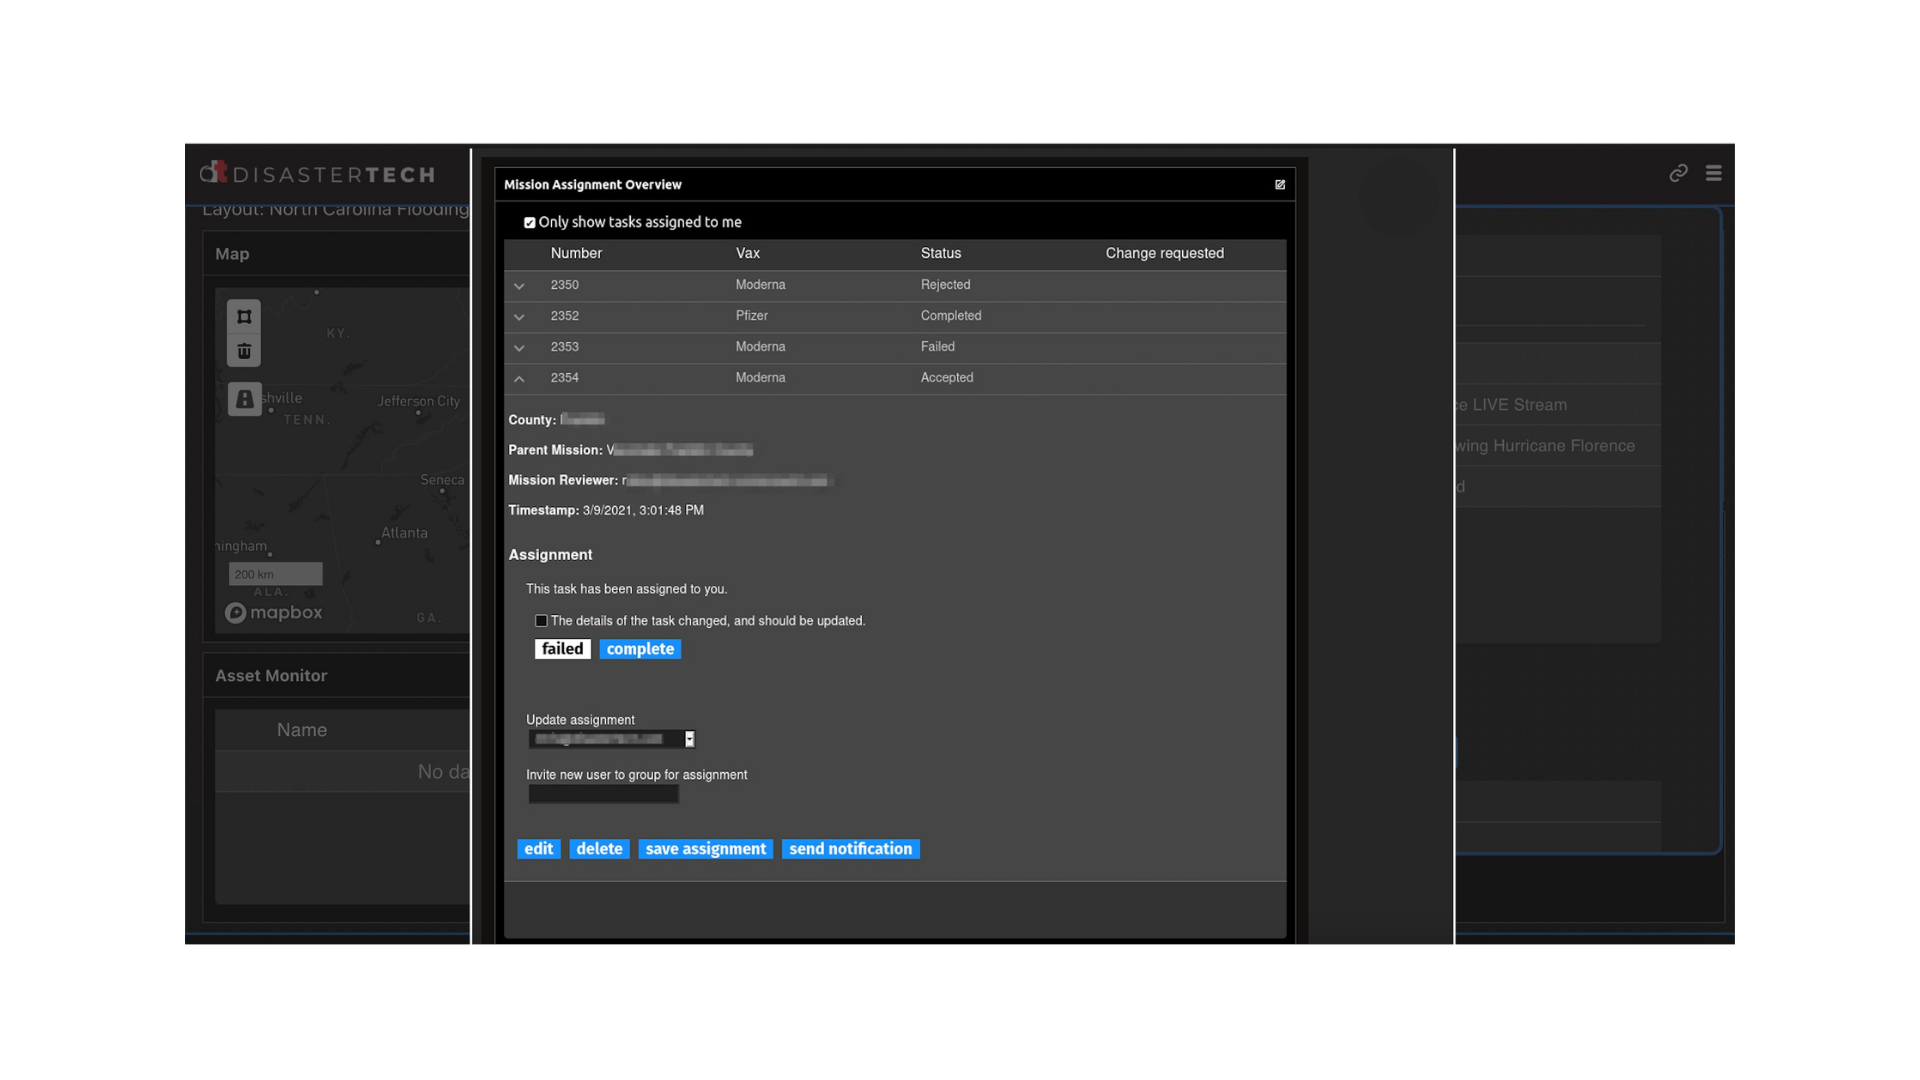Click the edit button
The width and height of the screenshot is (1920, 1080).
click(538, 849)
